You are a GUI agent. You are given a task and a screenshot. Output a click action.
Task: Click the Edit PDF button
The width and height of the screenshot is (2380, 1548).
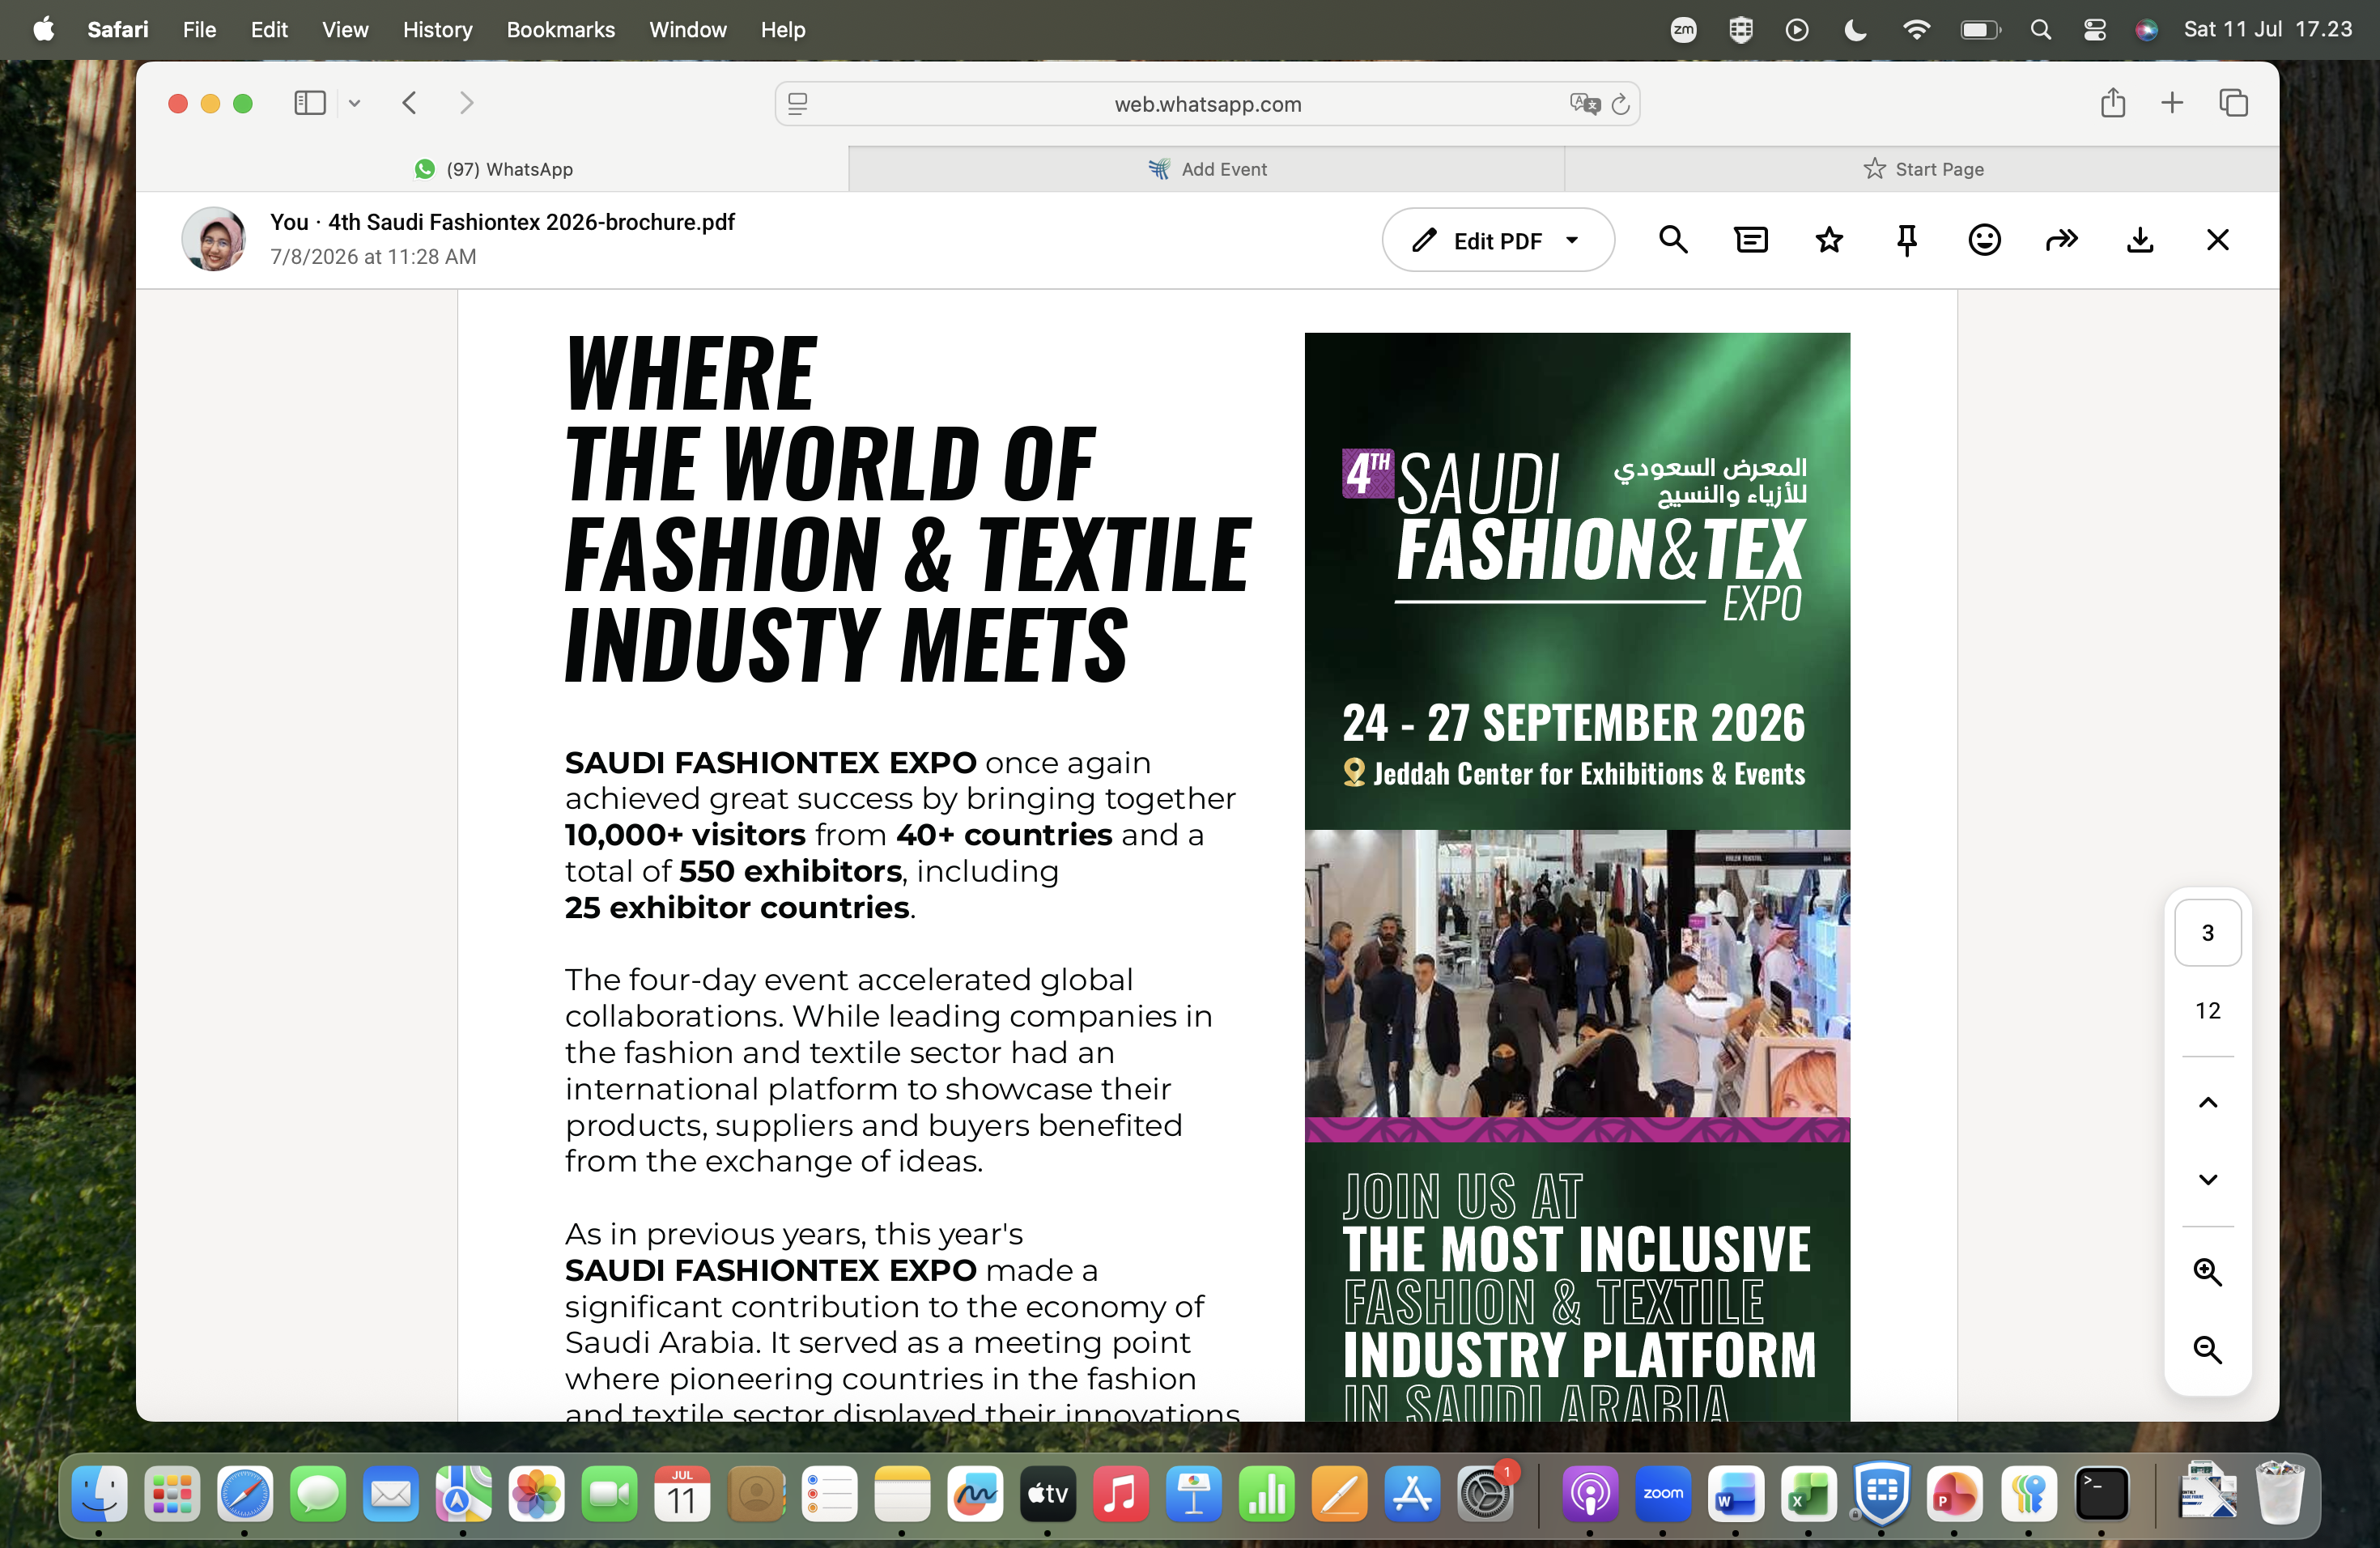1479,240
